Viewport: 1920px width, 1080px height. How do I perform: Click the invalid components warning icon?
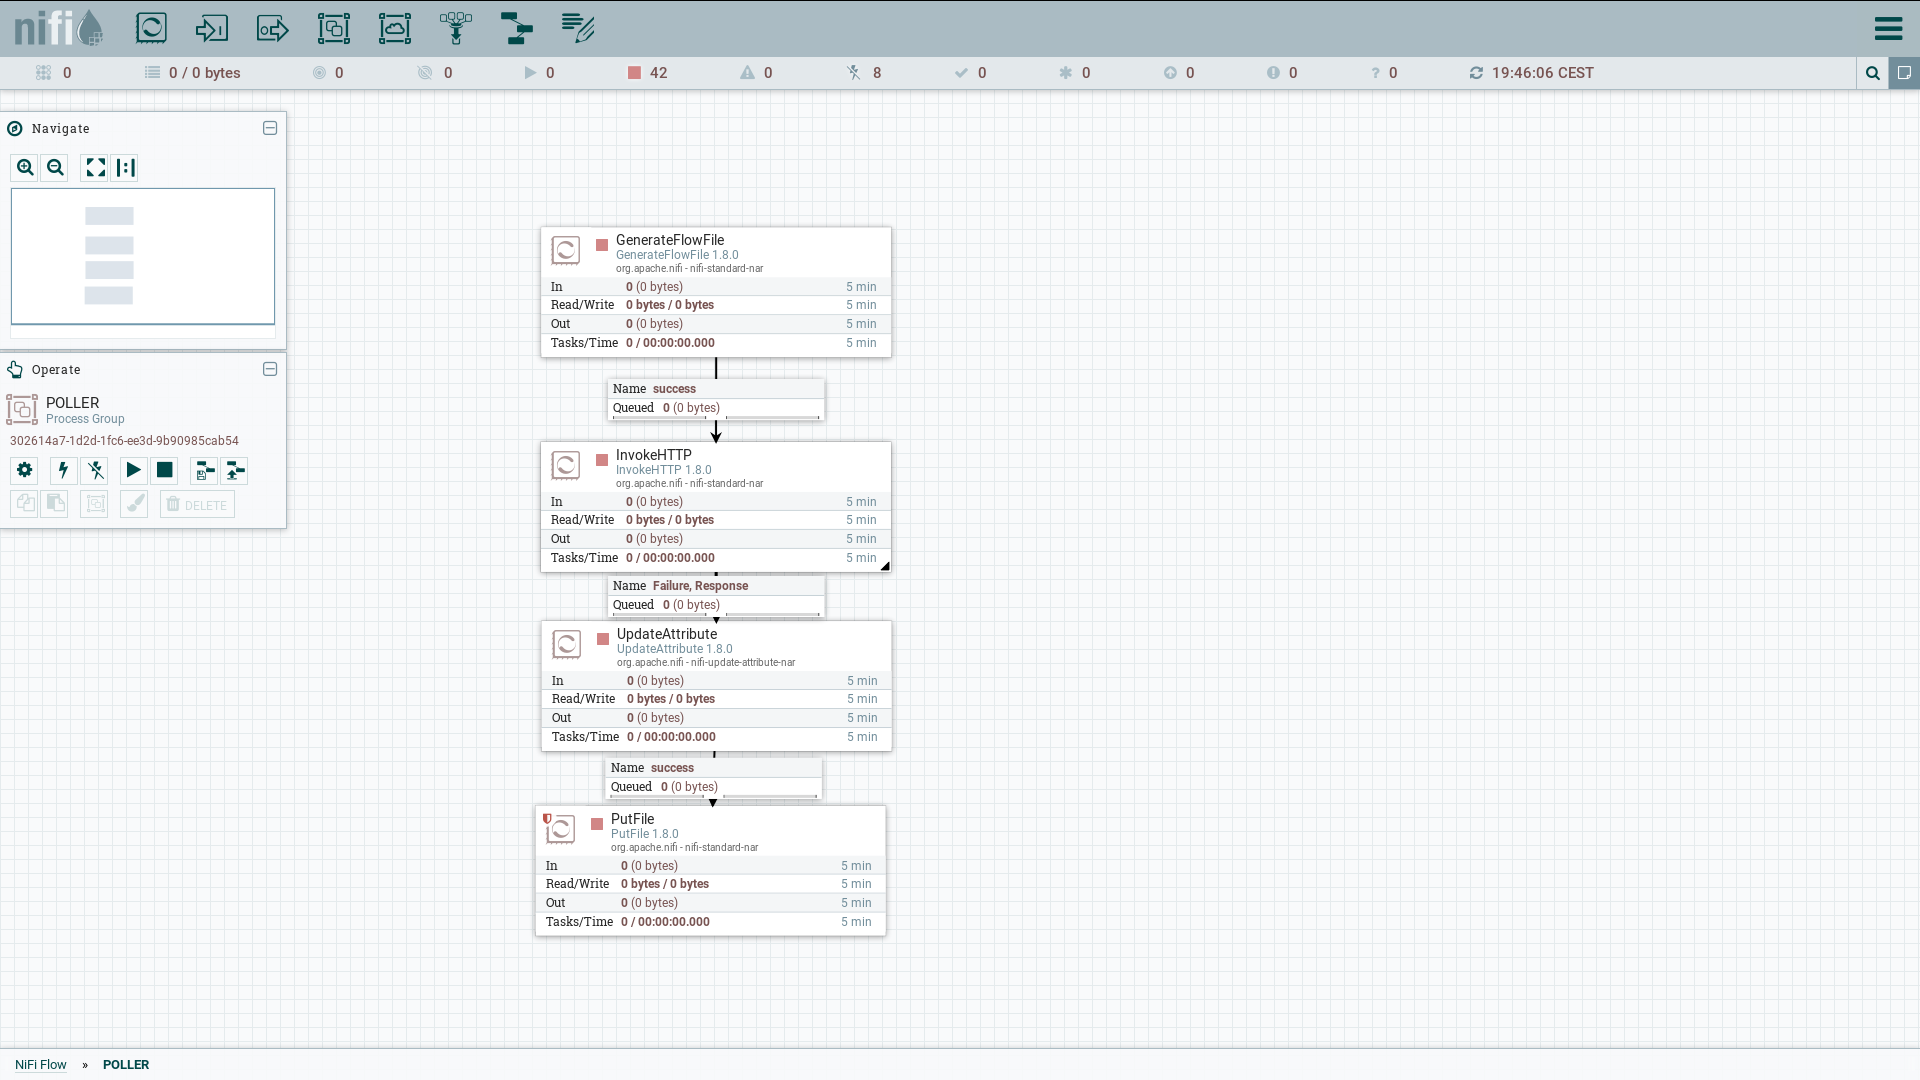pyautogui.click(x=747, y=73)
